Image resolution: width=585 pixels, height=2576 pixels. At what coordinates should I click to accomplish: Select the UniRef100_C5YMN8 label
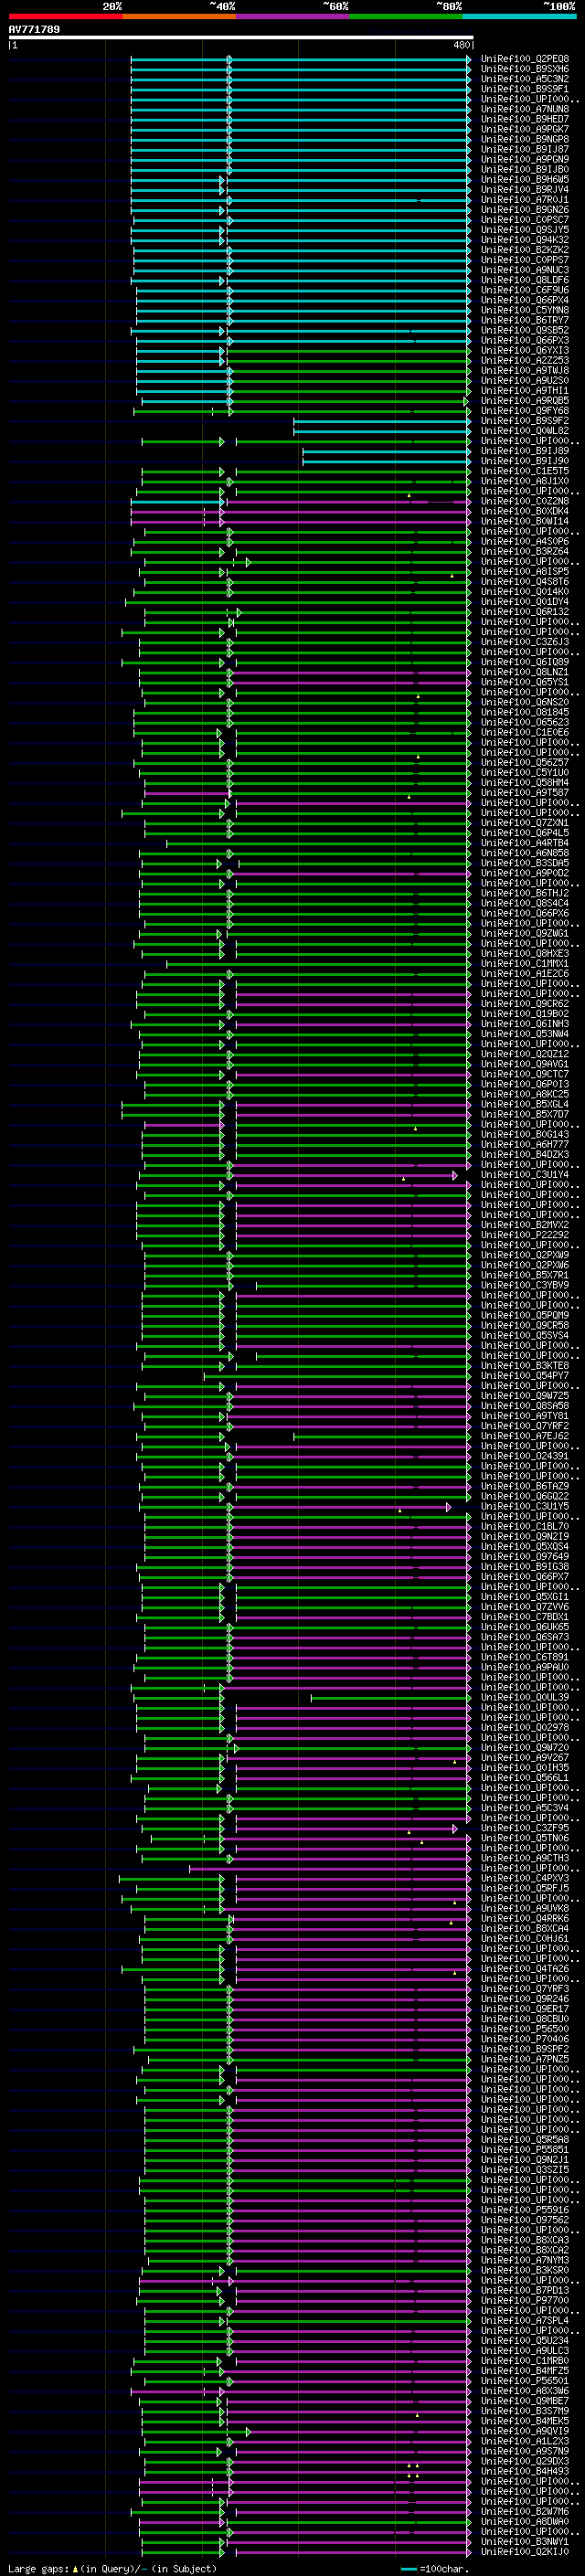(x=525, y=310)
